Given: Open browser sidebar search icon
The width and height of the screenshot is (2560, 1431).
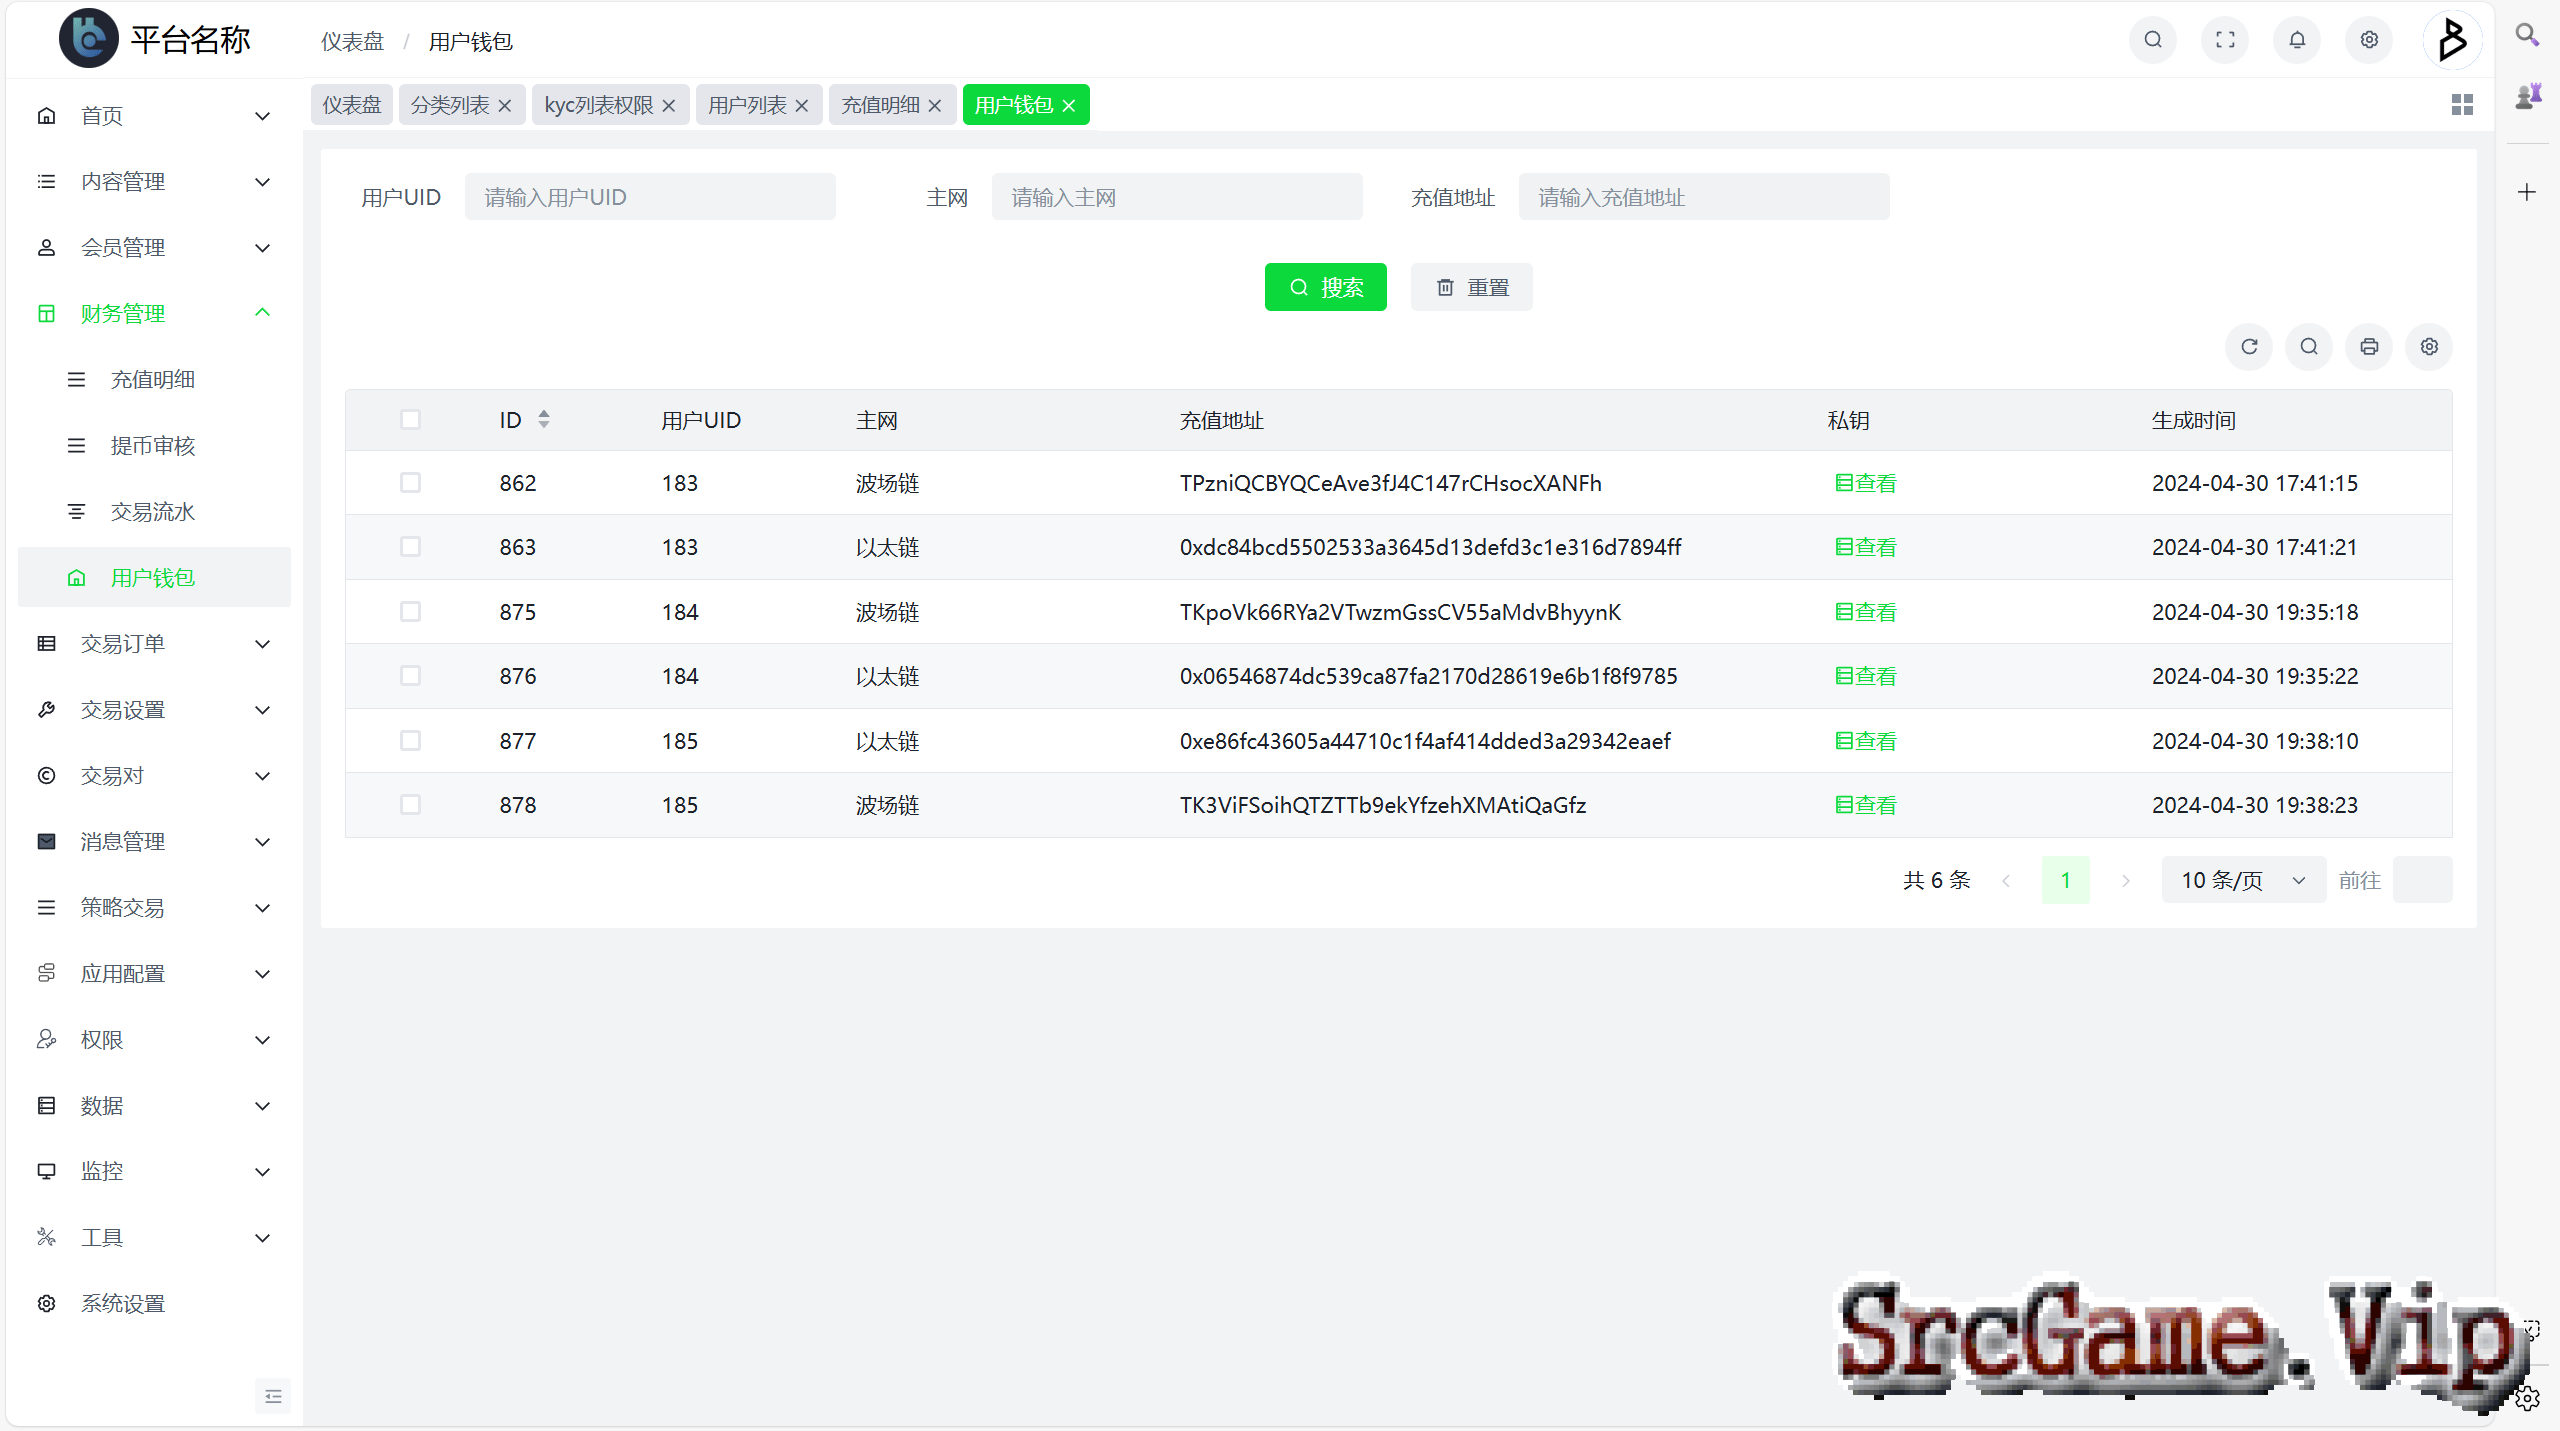Looking at the screenshot, I should [2527, 35].
